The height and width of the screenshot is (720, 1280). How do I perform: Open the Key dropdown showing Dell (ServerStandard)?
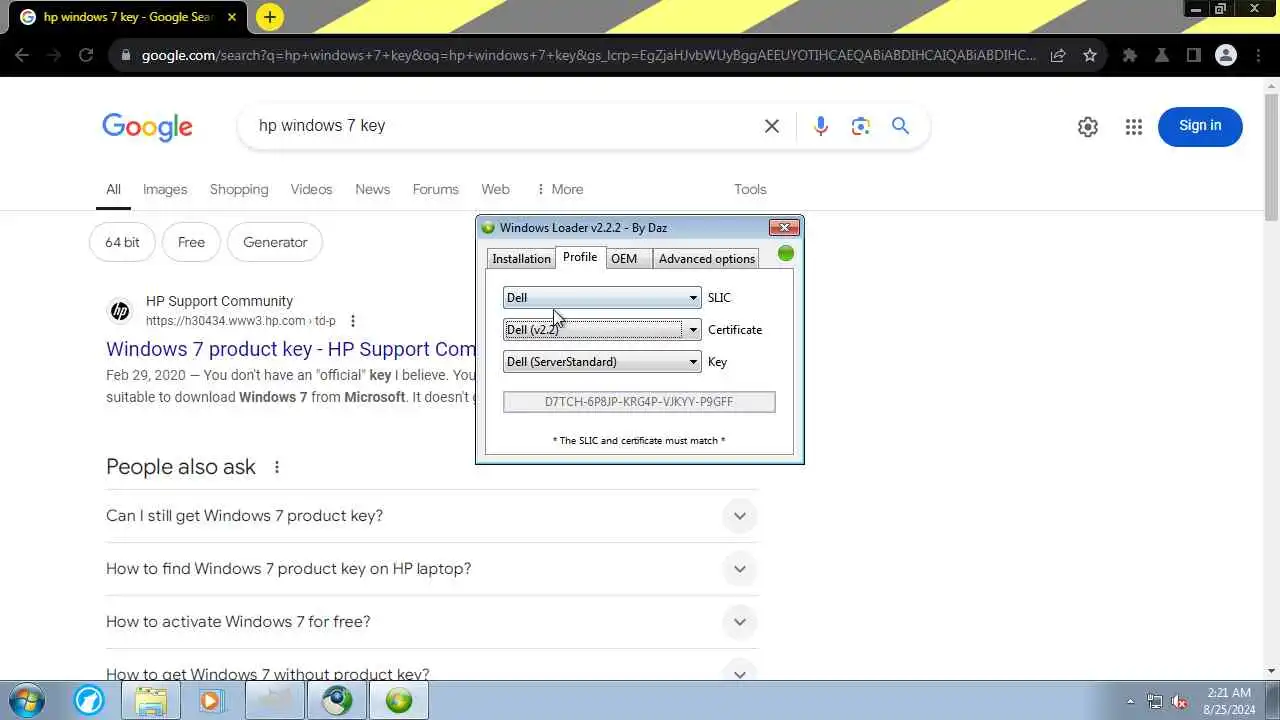coord(602,362)
